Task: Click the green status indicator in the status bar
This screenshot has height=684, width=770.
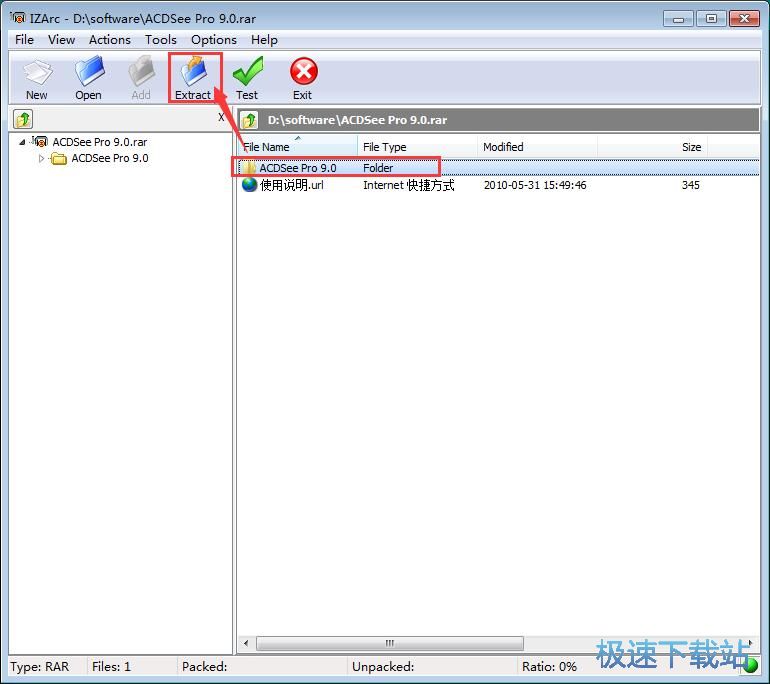Action: pos(750,665)
